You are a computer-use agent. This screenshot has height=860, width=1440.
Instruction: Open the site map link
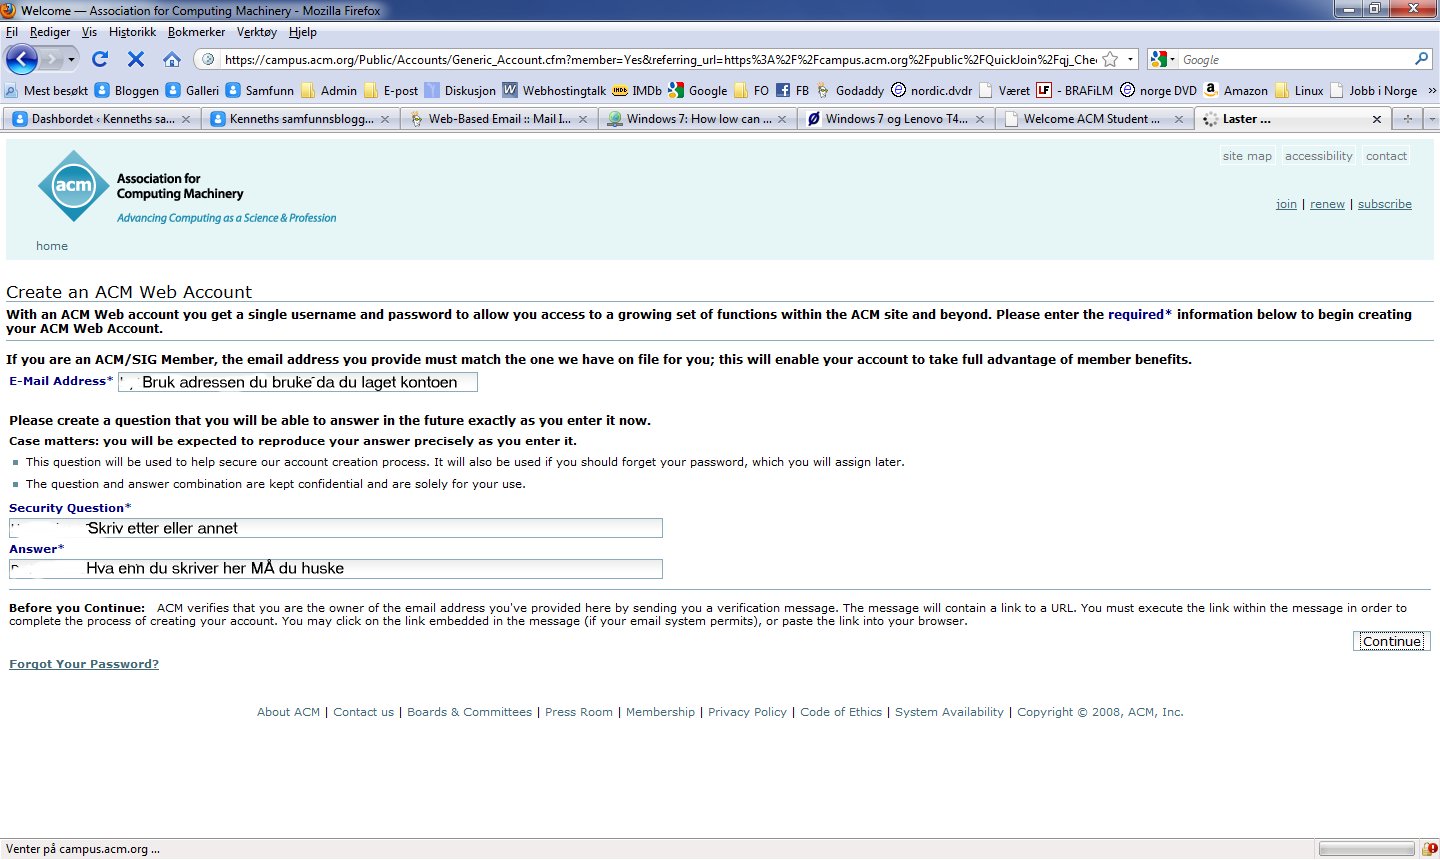[1247, 156]
